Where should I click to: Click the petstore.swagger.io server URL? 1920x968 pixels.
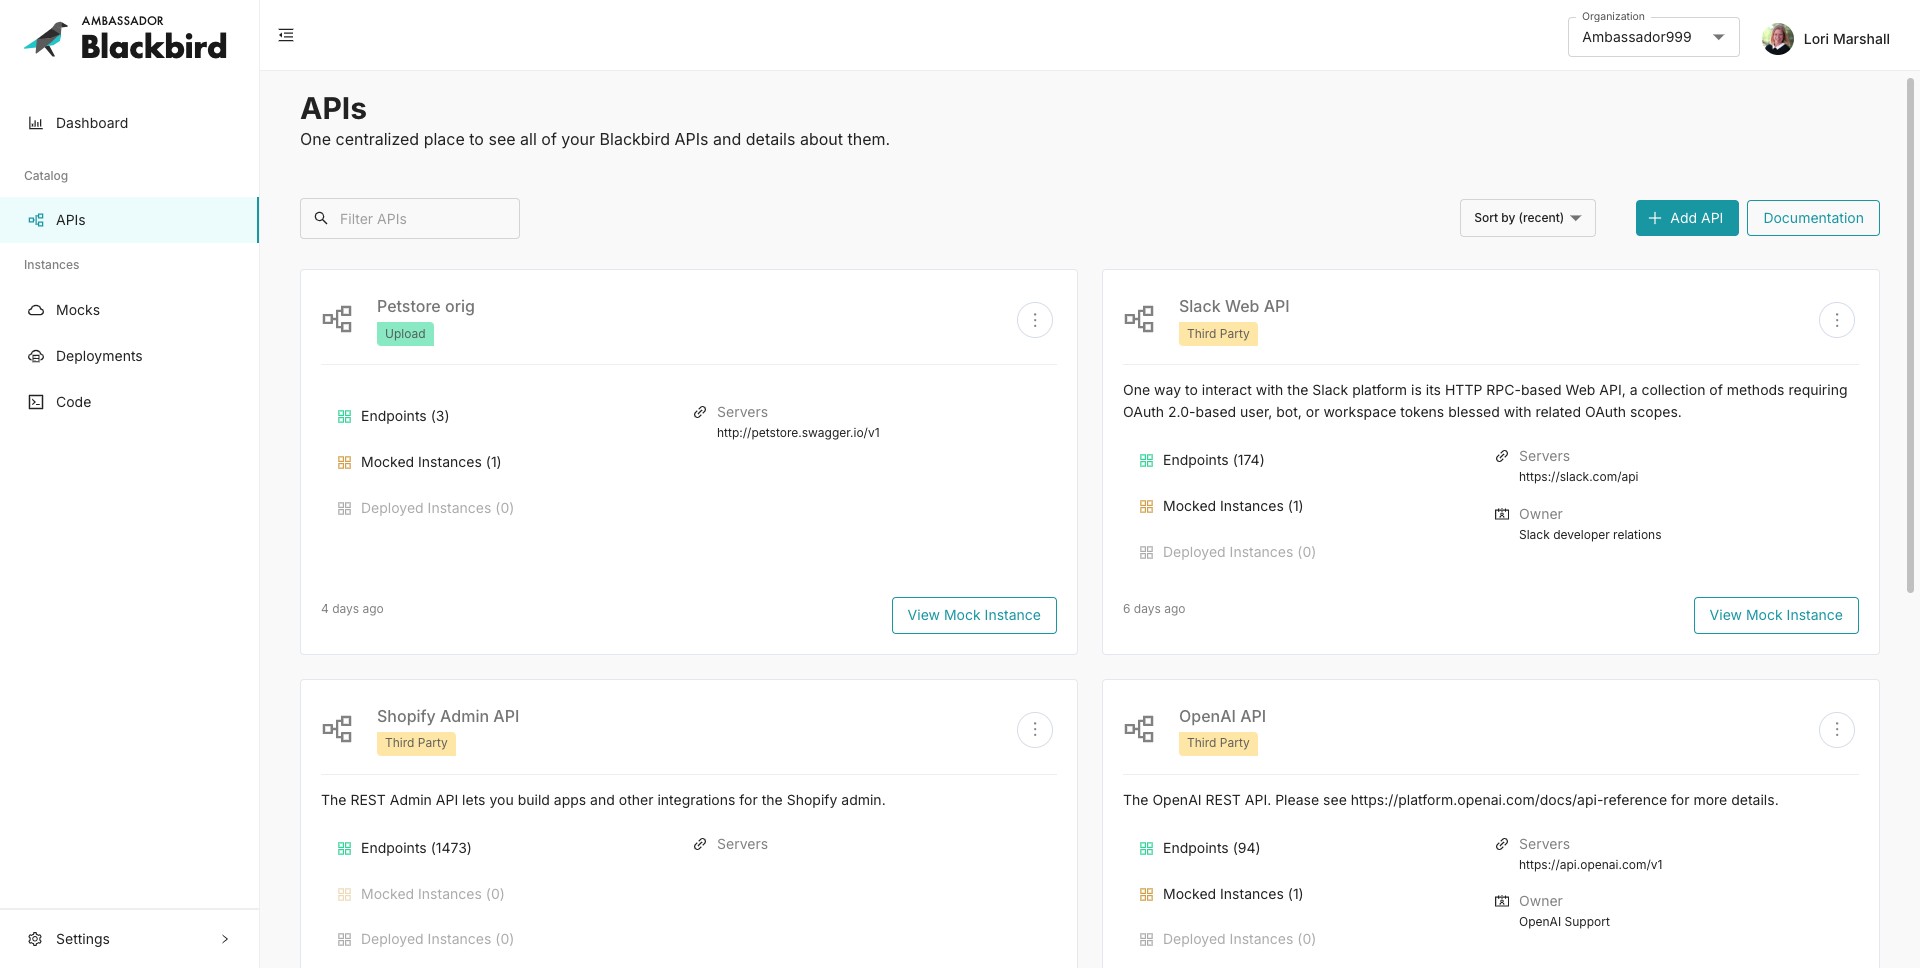(x=798, y=433)
